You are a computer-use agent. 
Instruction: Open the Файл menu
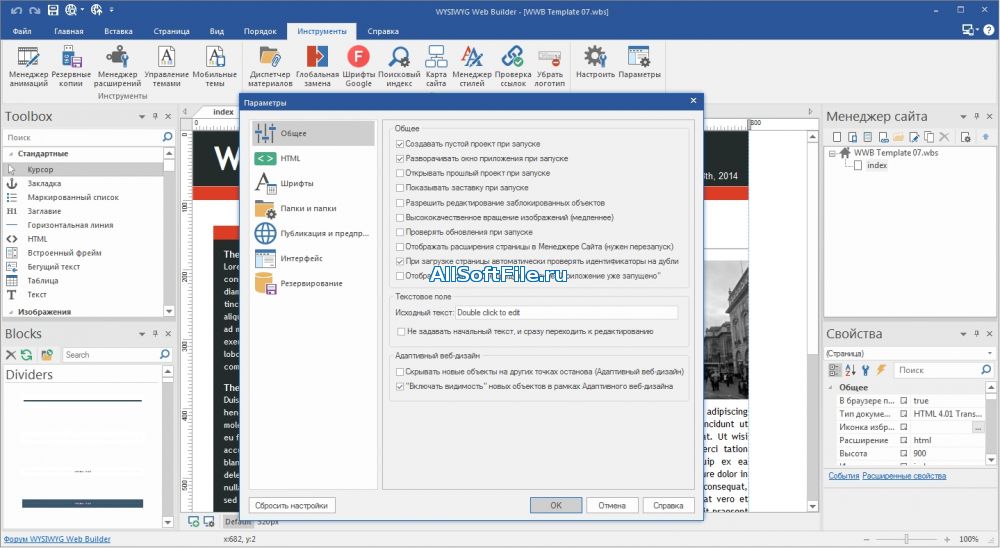[22, 31]
